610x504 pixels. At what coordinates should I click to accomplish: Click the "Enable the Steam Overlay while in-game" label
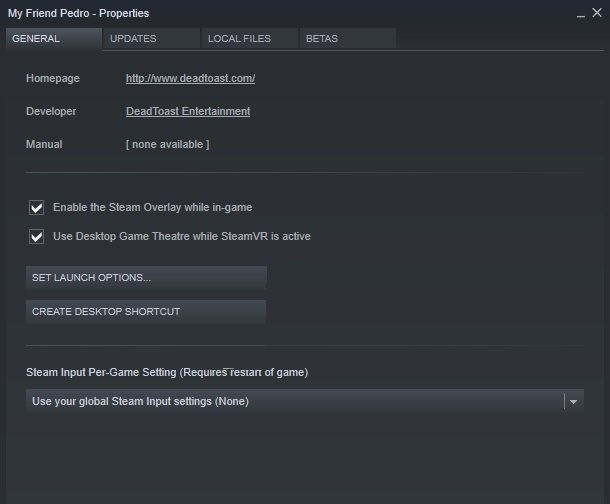click(152, 208)
